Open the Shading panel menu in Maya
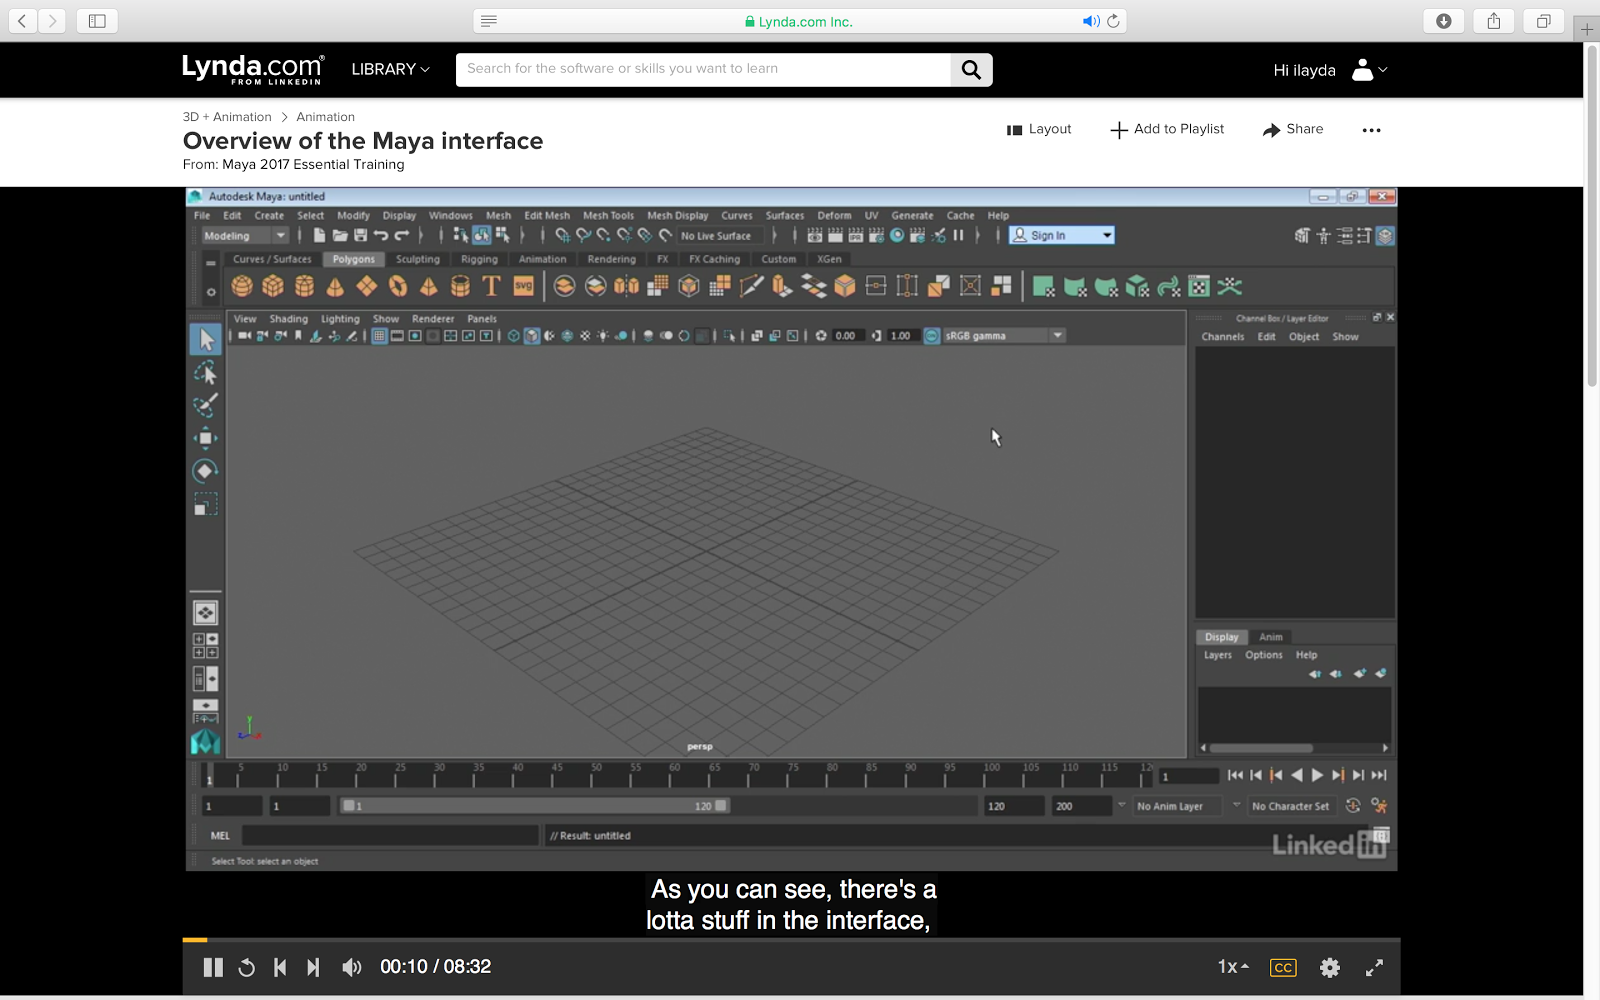The image size is (1600, 1000). tap(289, 319)
